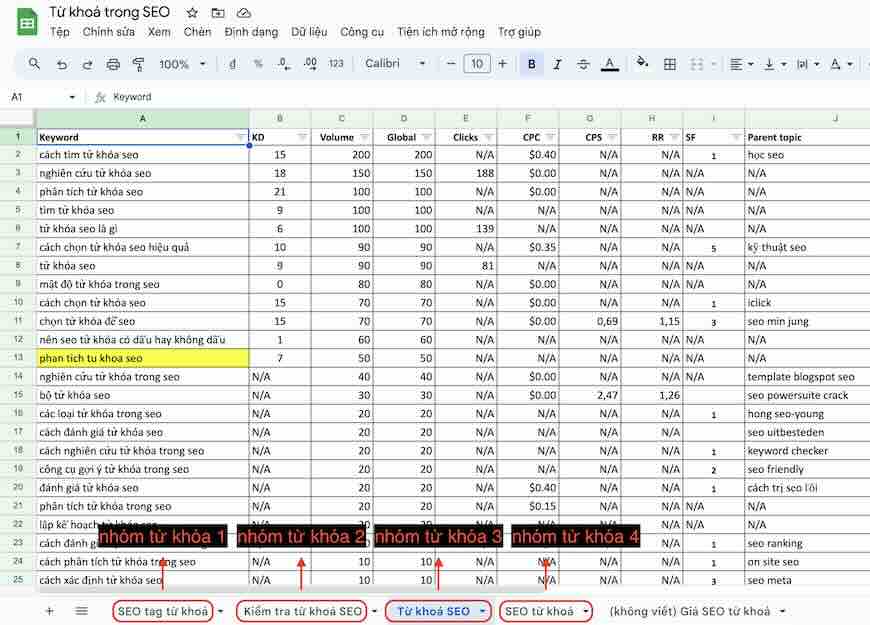Print the spreadsheet

click(x=113, y=64)
